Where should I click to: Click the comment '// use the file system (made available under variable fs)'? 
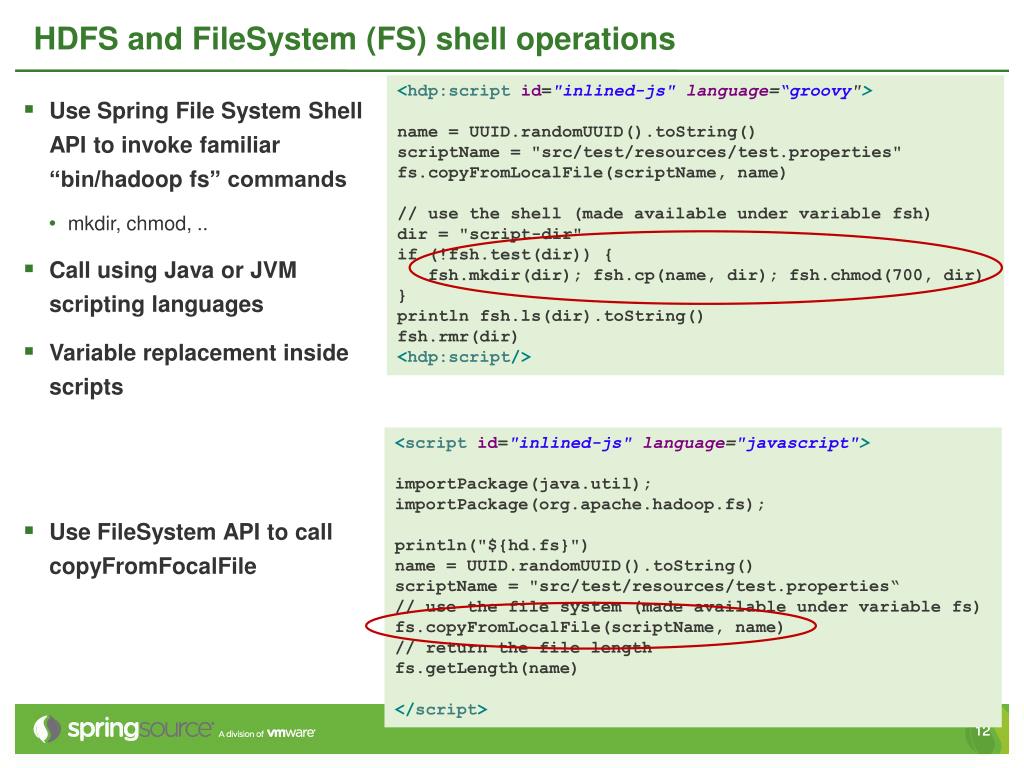point(687,607)
